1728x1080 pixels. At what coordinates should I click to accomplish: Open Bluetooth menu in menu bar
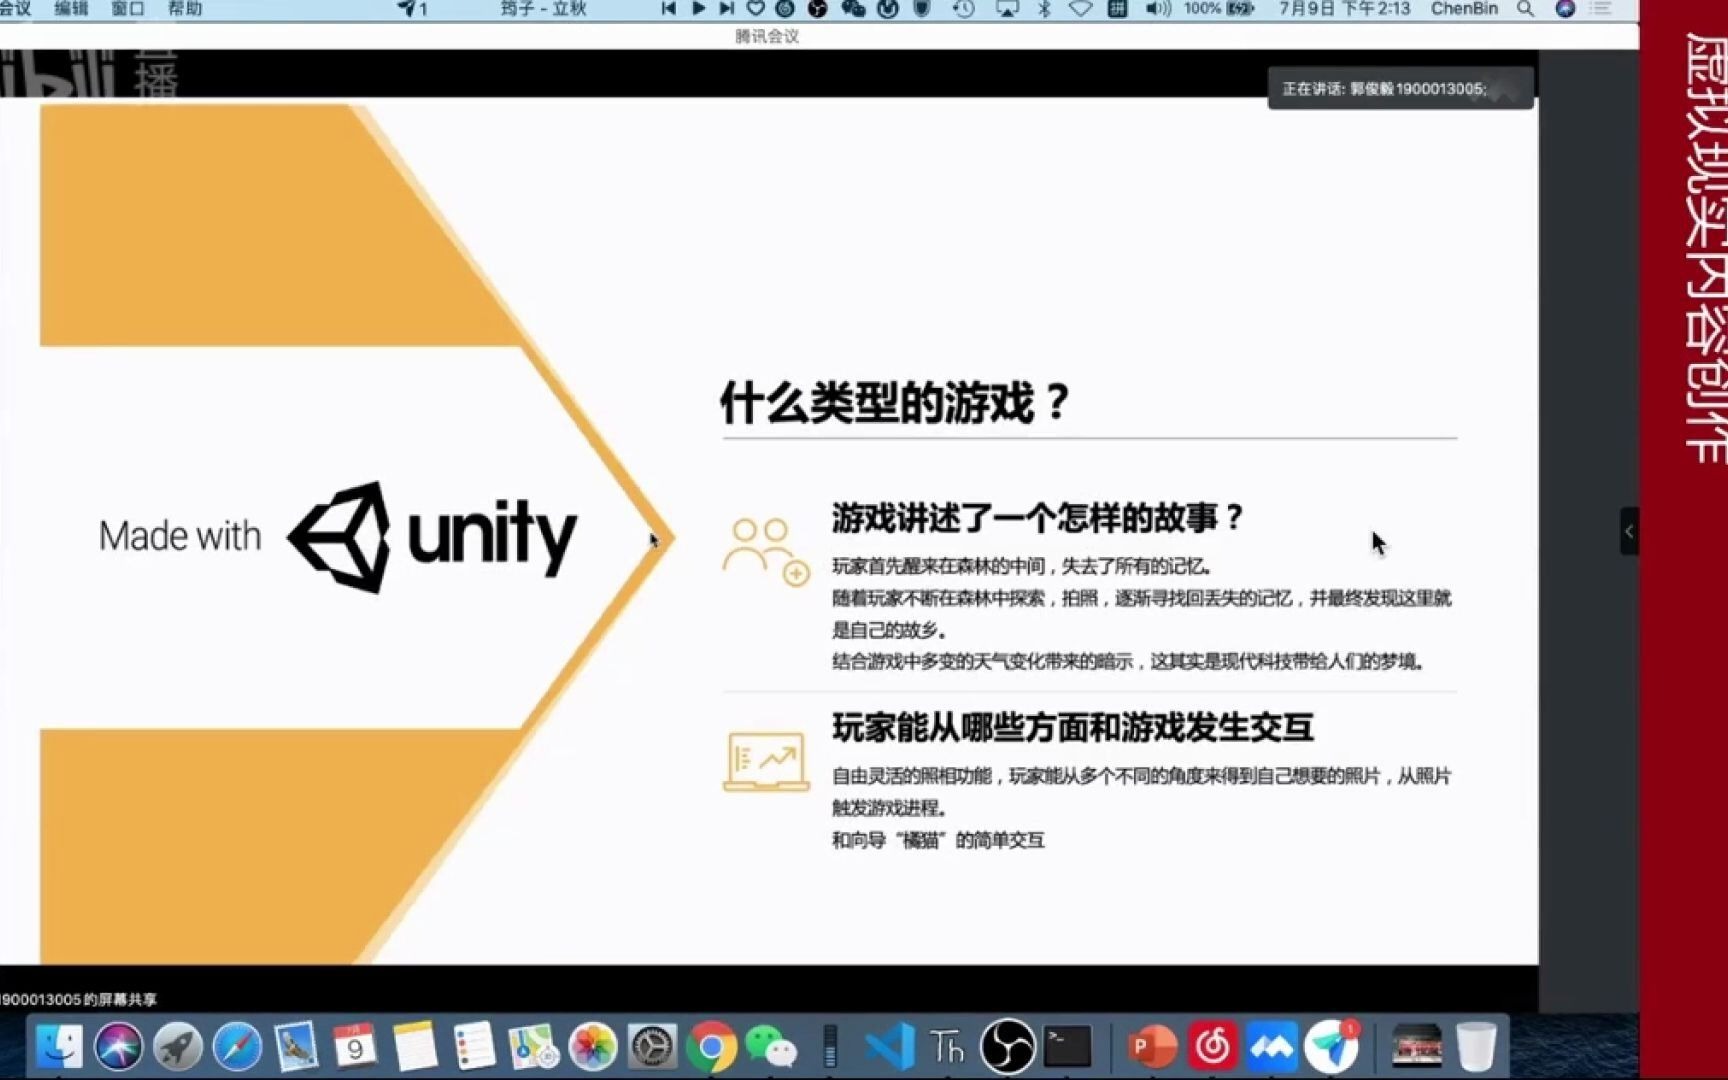(x=1044, y=9)
